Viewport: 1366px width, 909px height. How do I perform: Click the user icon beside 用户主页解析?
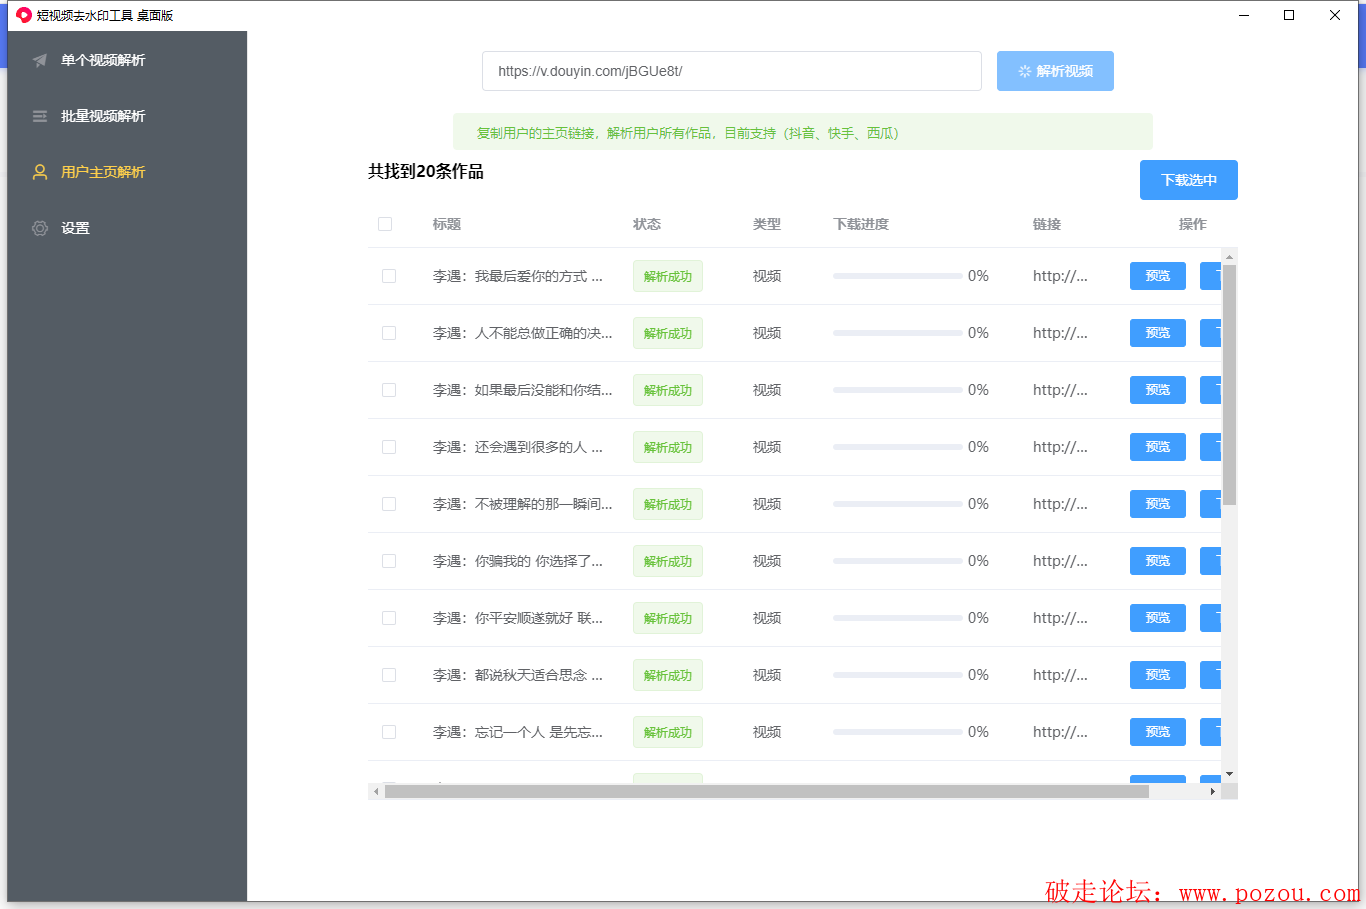tap(40, 172)
